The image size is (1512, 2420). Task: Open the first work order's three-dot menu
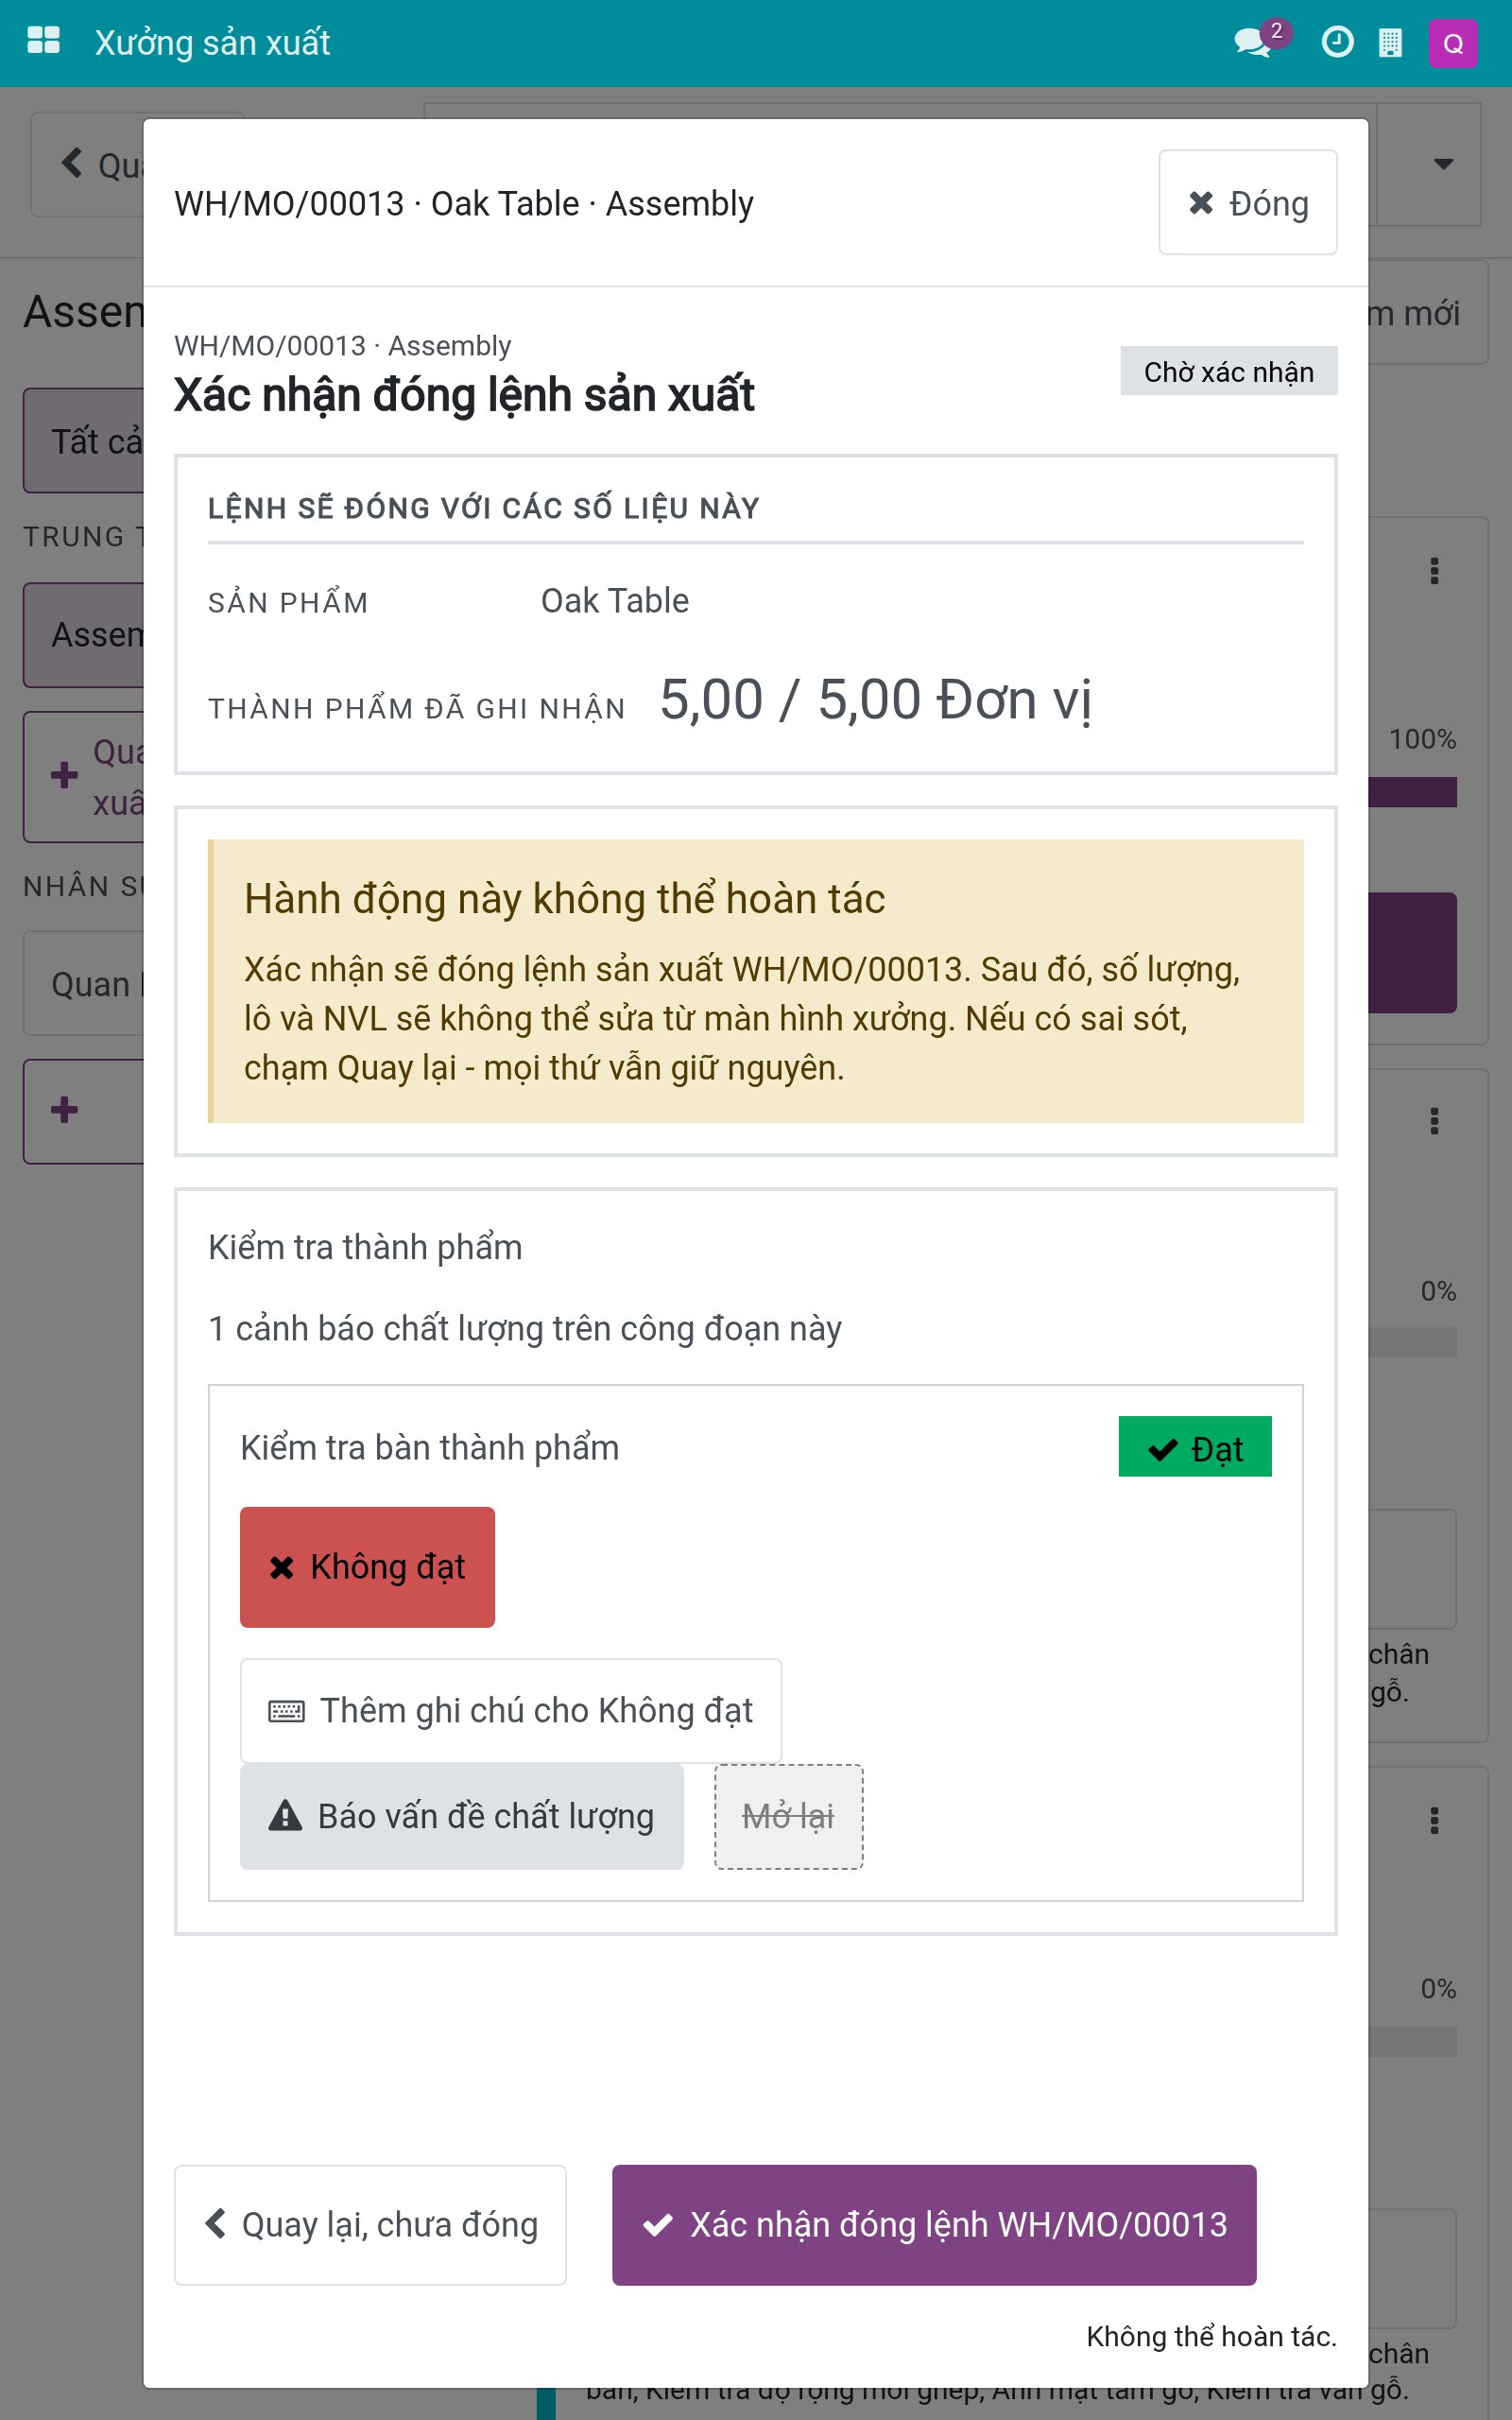pyautogui.click(x=1434, y=571)
